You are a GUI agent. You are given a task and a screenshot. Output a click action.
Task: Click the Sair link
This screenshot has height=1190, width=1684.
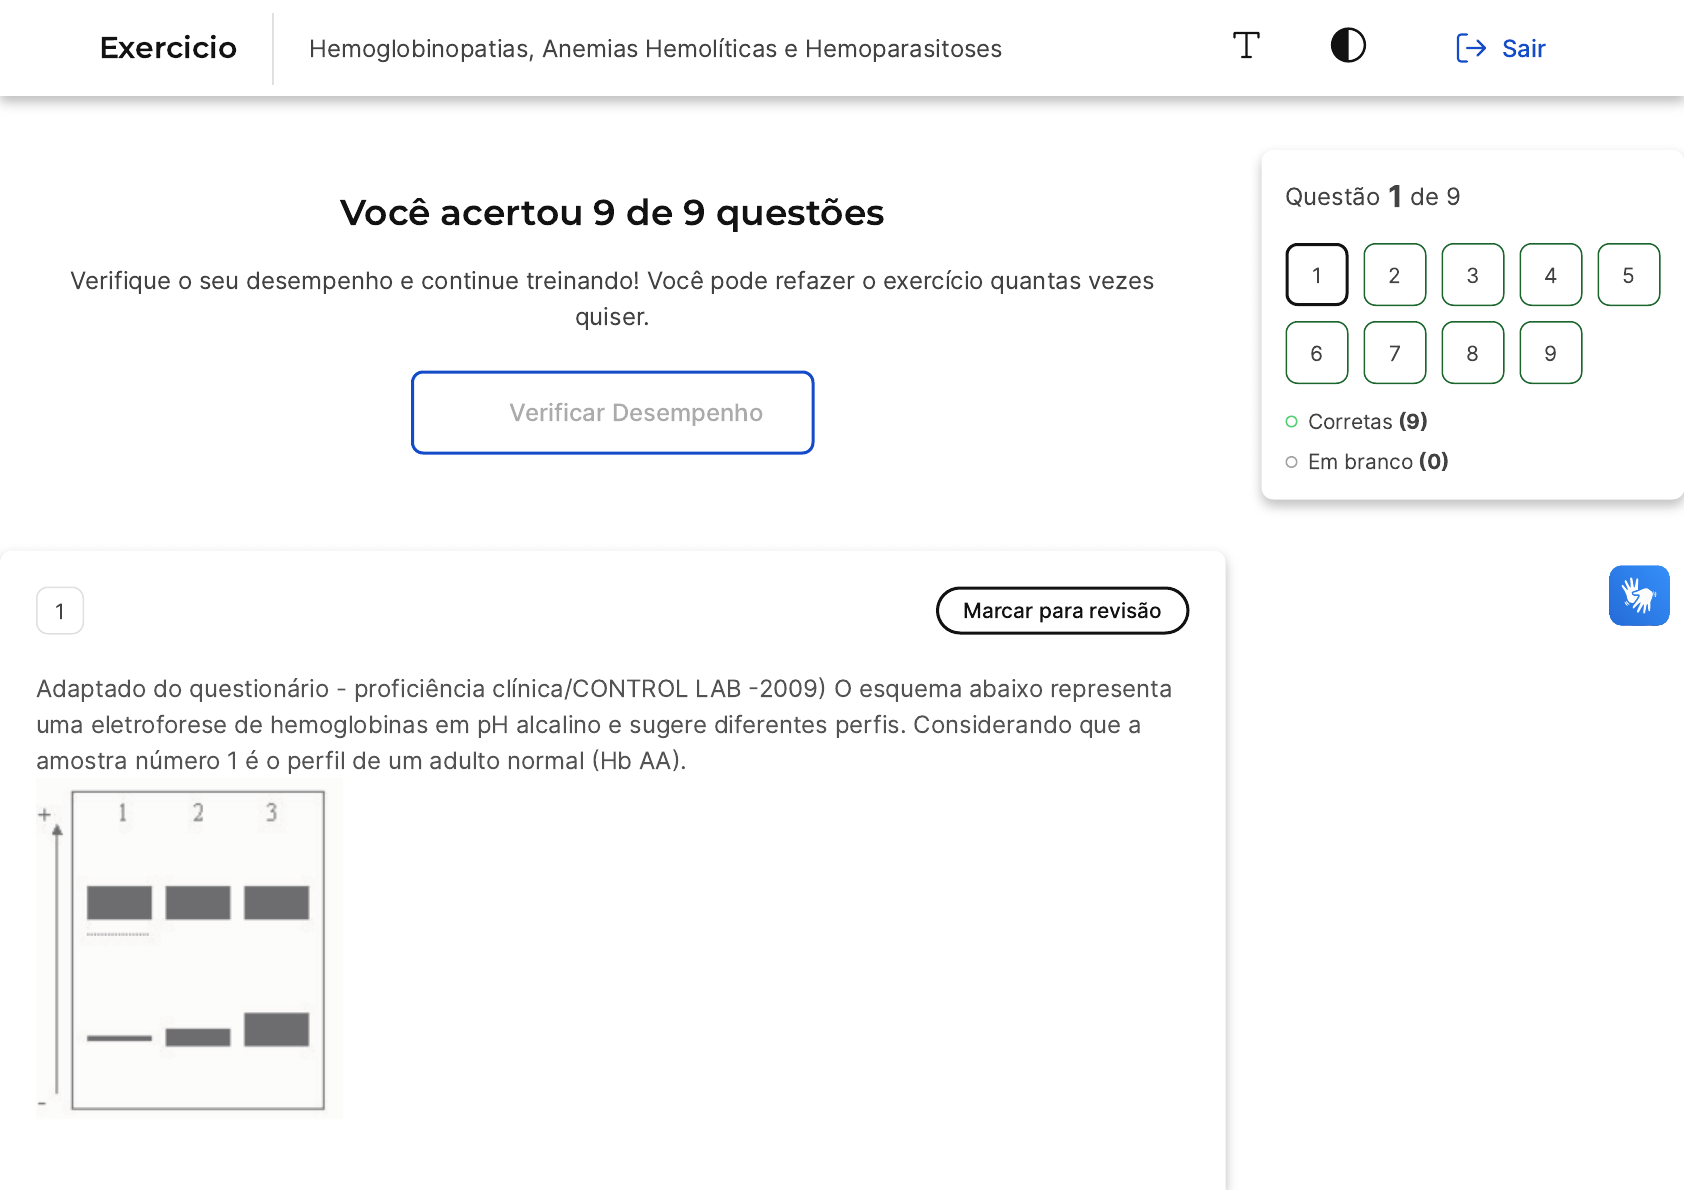click(1523, 48)
